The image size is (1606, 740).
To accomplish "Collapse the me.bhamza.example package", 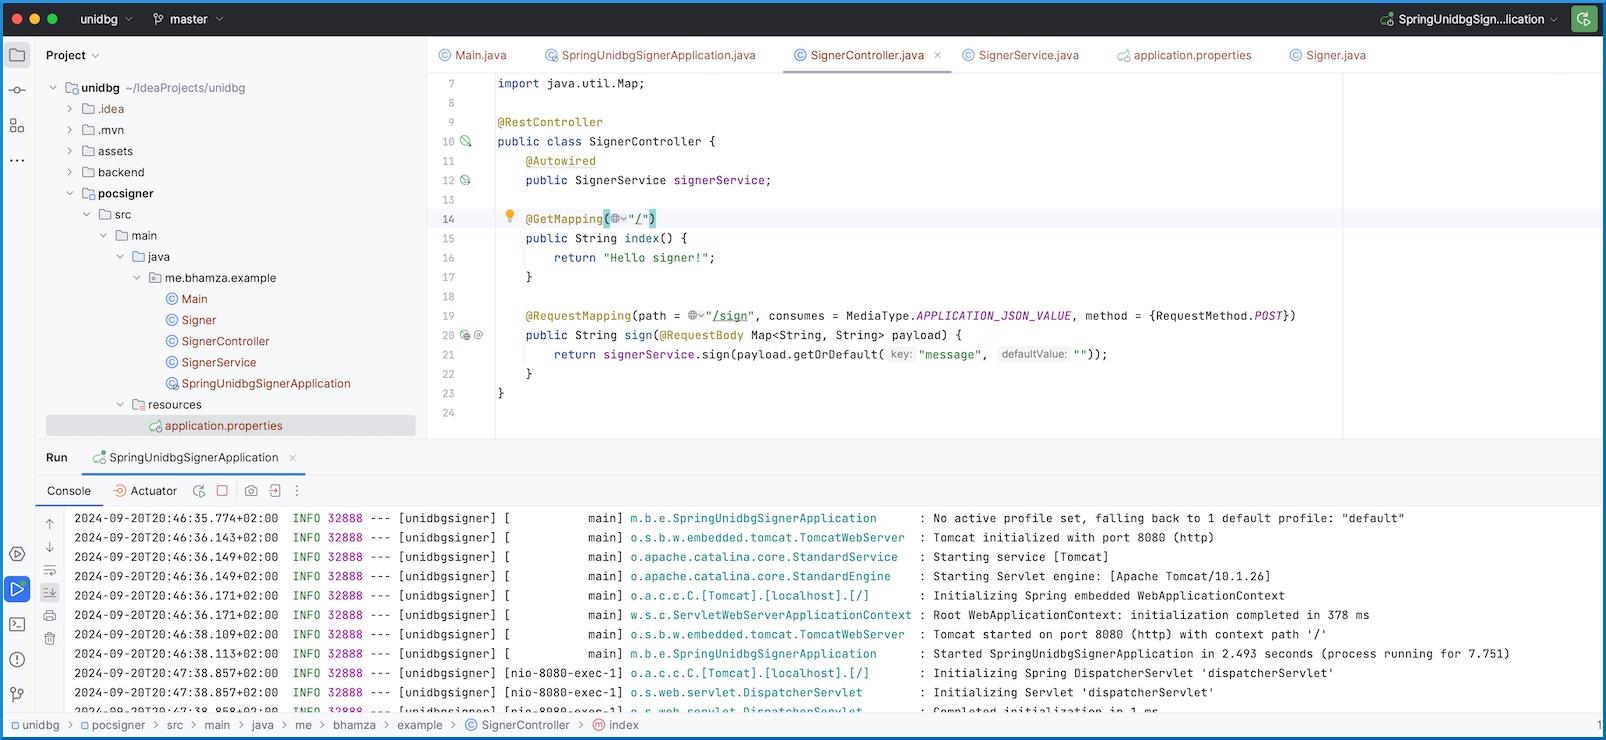I will click(137, 278).
